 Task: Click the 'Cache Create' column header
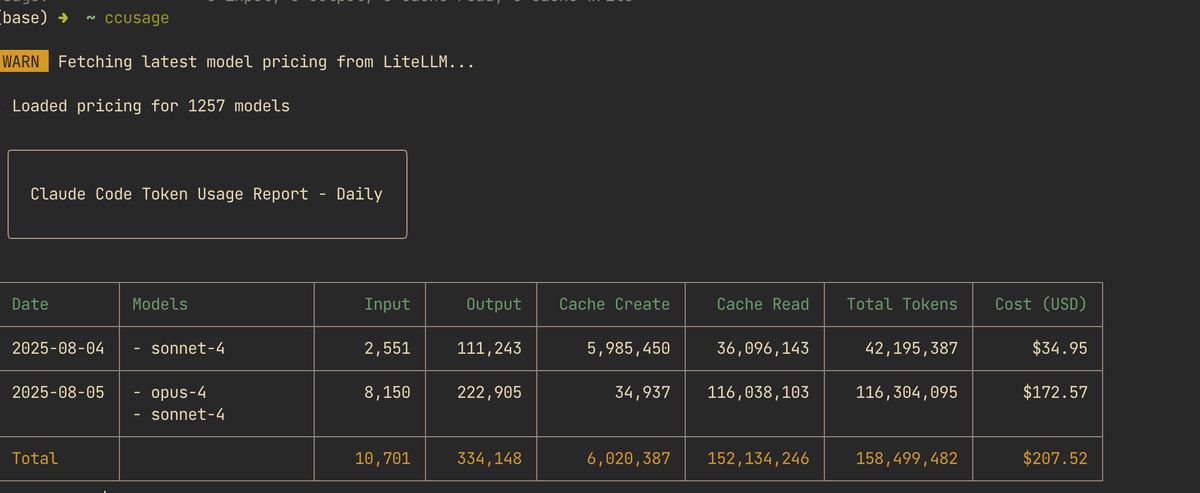[x=614, y=304]
